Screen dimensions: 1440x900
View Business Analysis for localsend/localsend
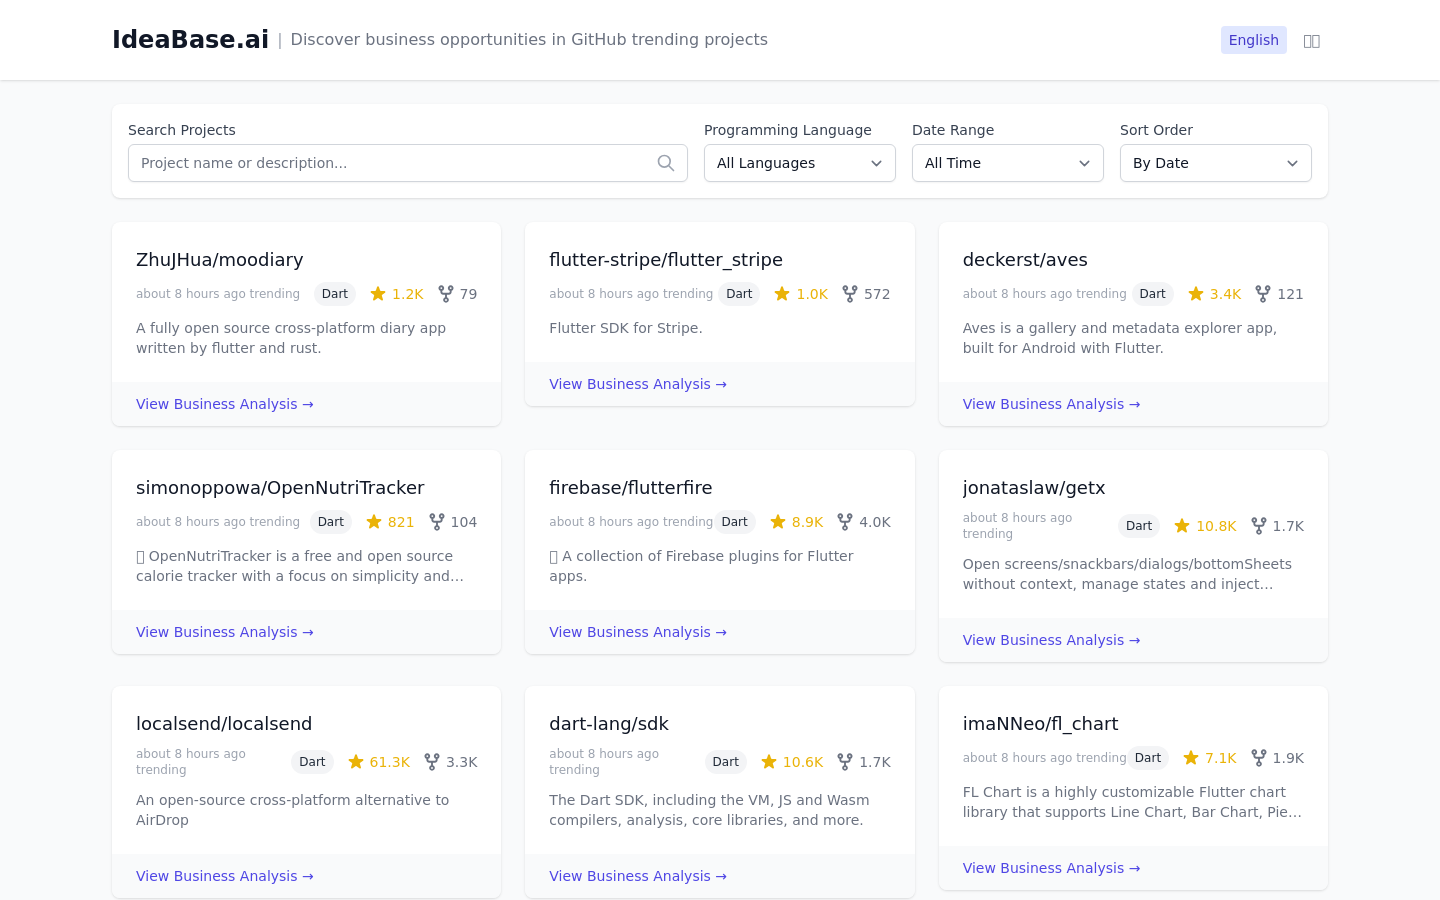[225, 876]
